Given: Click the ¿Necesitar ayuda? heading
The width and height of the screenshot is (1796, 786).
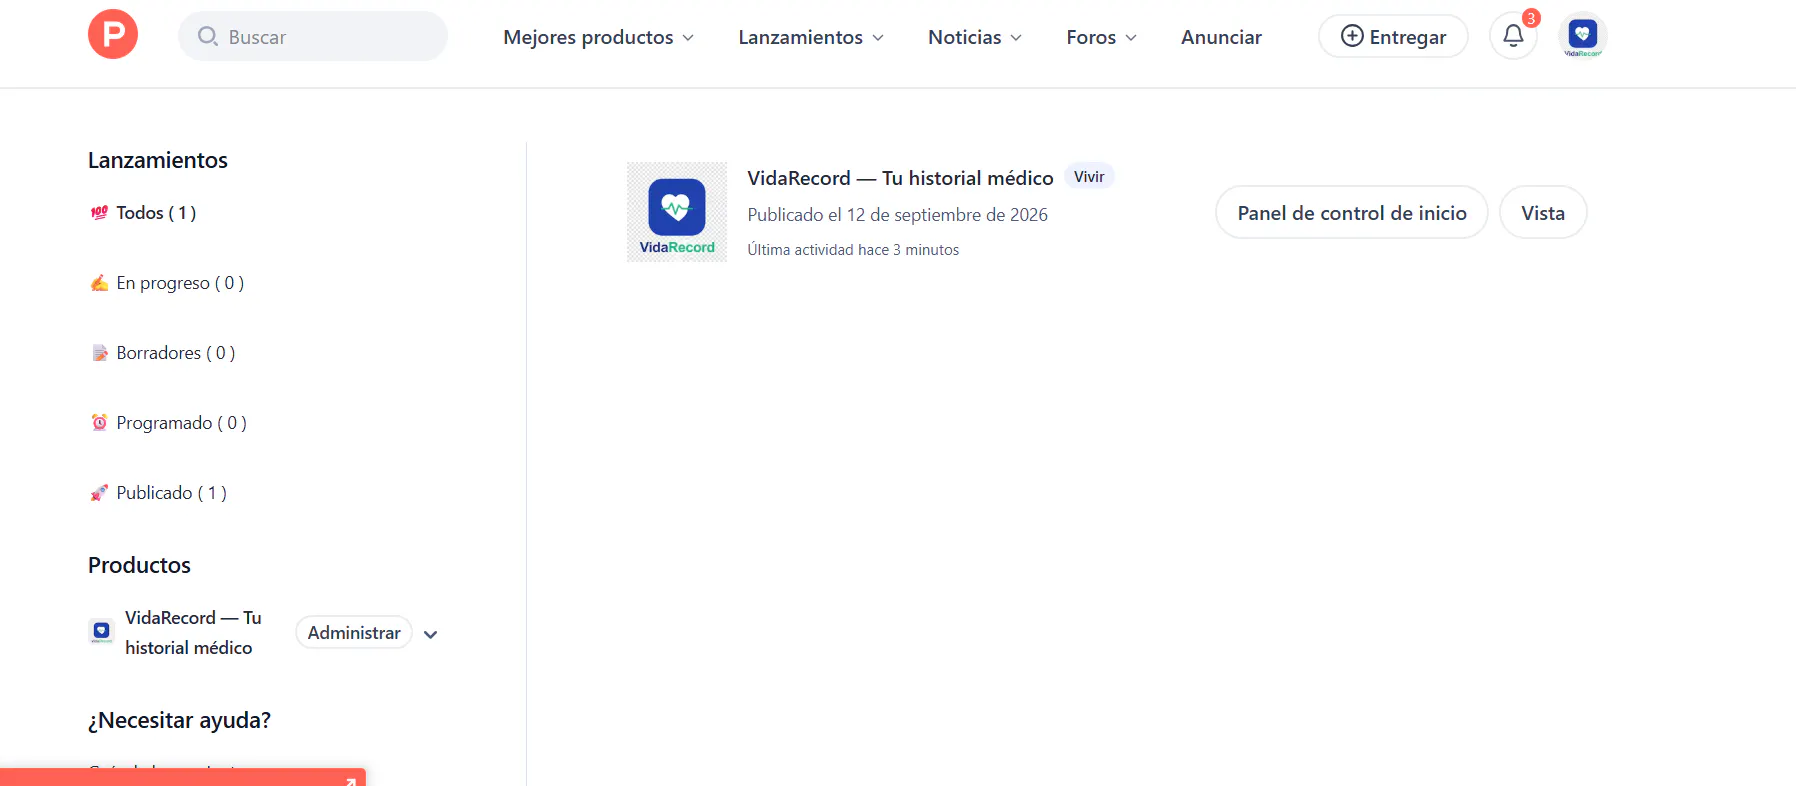Looking at the screenshot, I should pyautogui.click(x=179, y=720).
